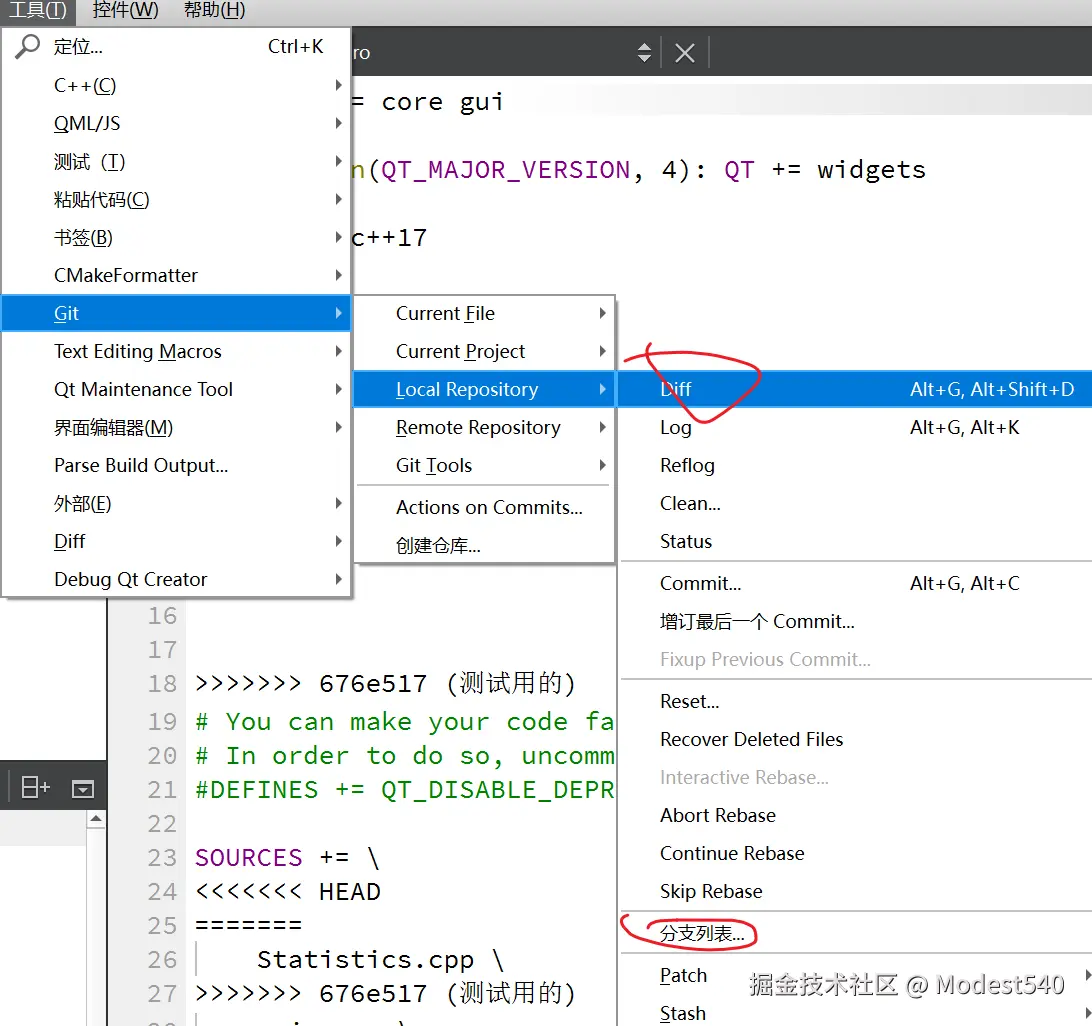The width and height of the screenshot is (1092, 1026).
Task: Expand the C++(C) submenu
Action: [x=176, y=85]
